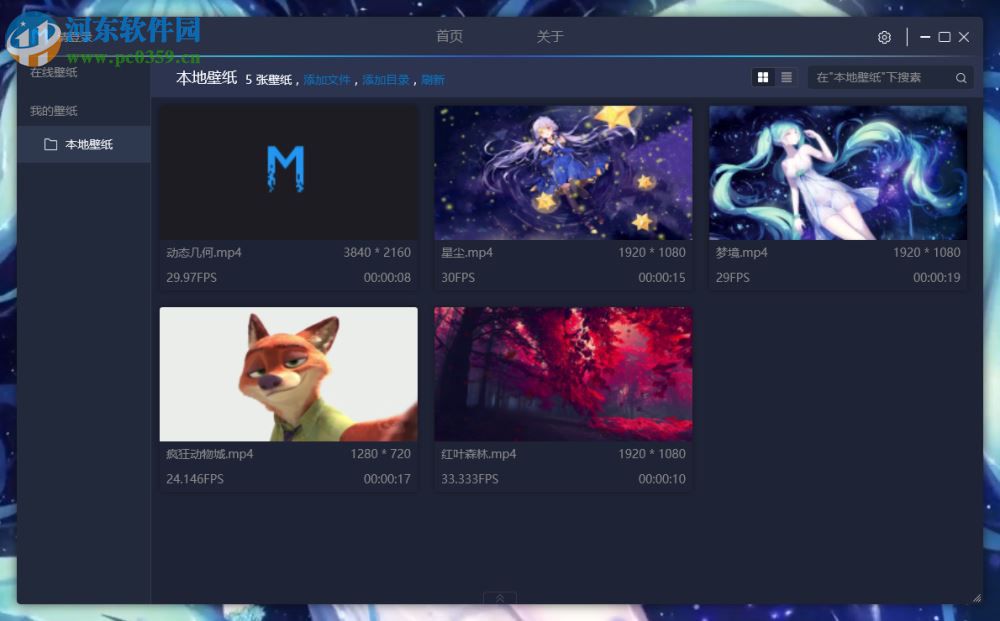
Task: Click the 添加文件 link
Action: [x=327, y=80]
